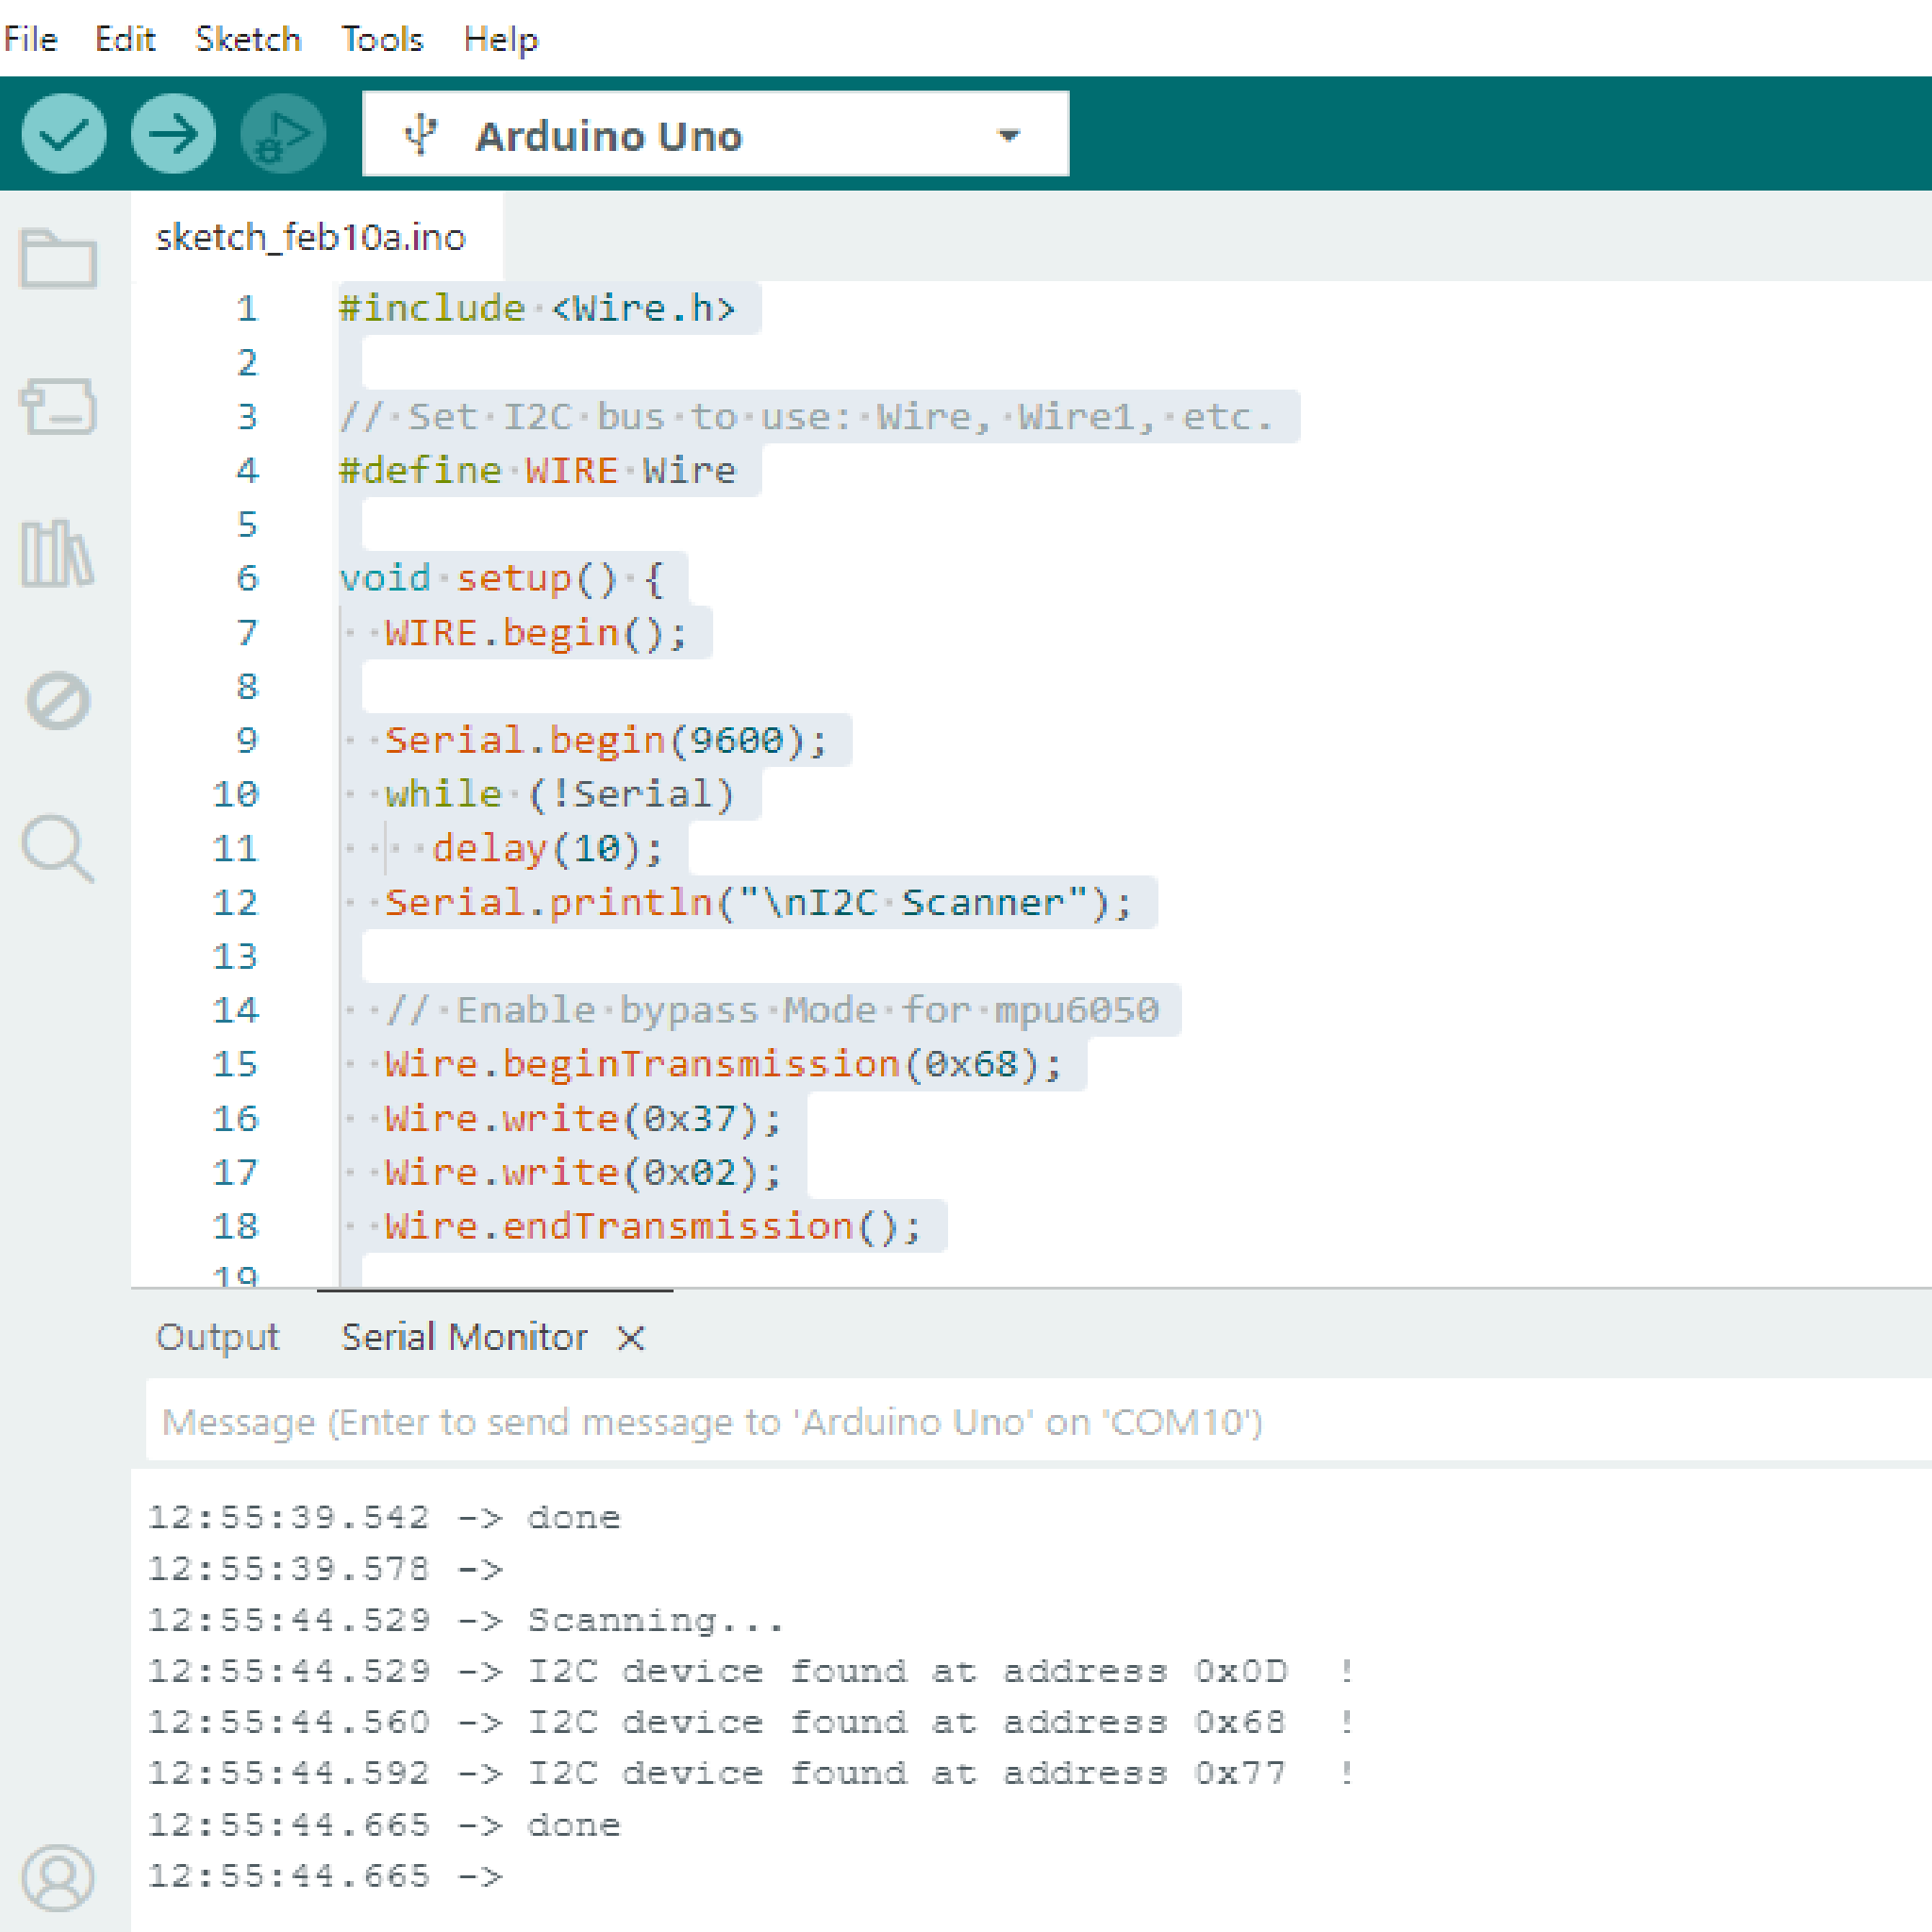1932x1932 pixels.
Task: Close the Serial Monitor tab
Action: [631, 1337]
